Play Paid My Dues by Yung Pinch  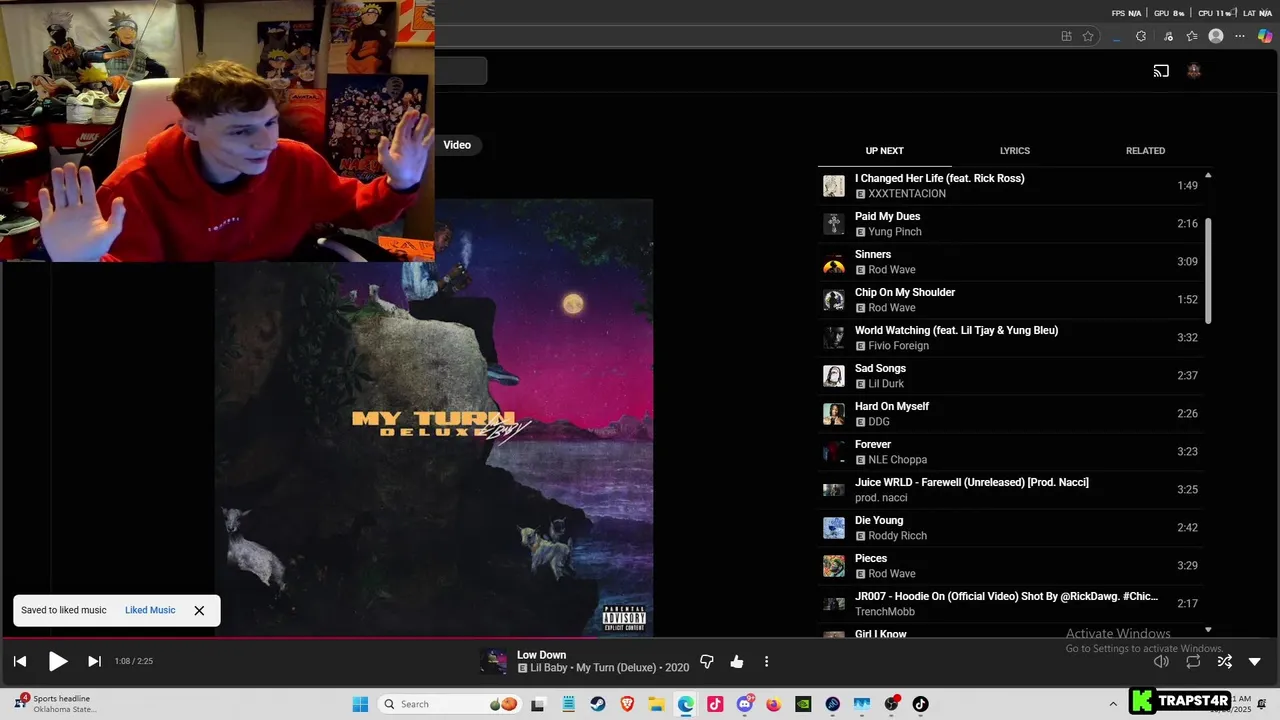point(1010,224)
